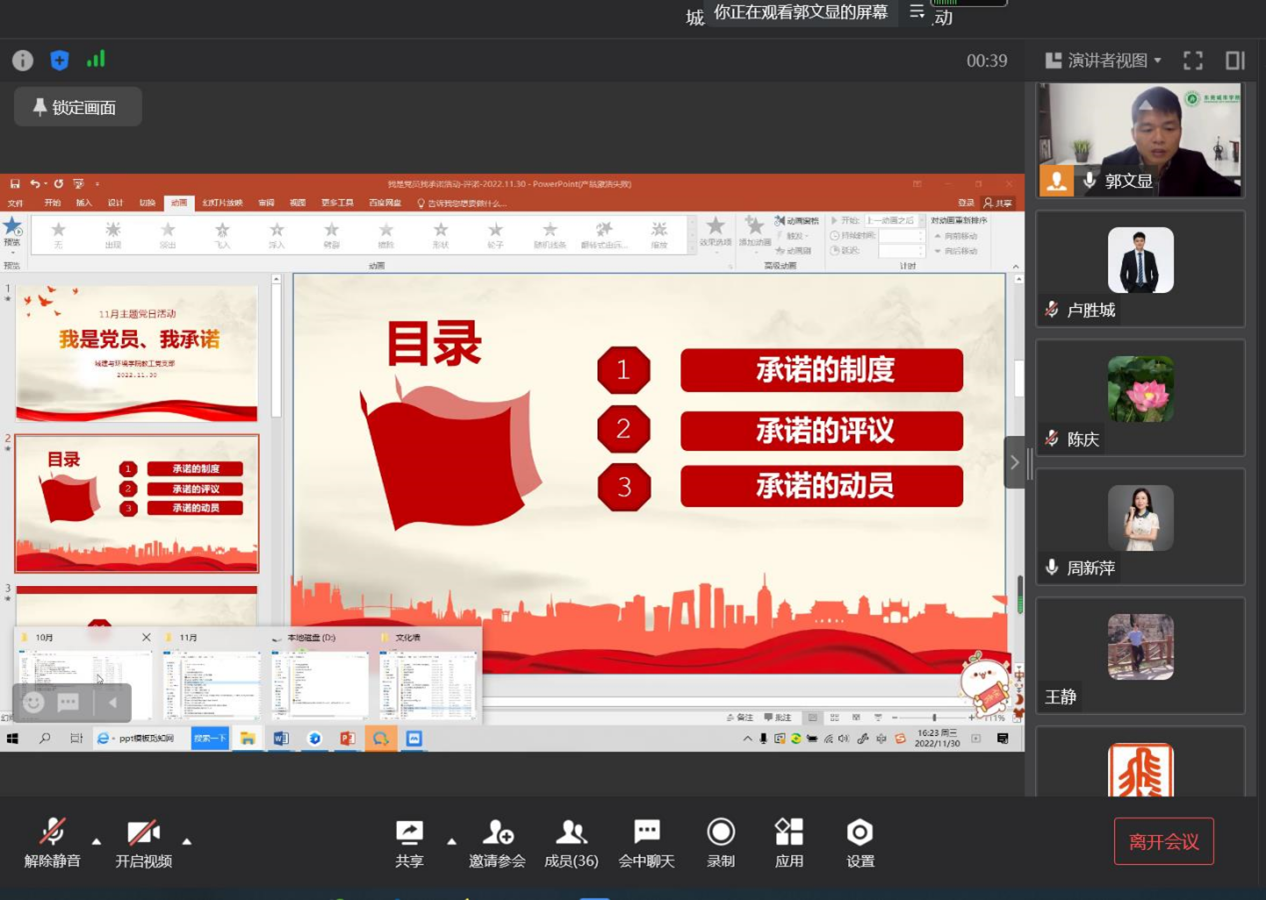Turn on camera with 开启视频
Viewport: 1266px width, 900px height.
[143, 843]
